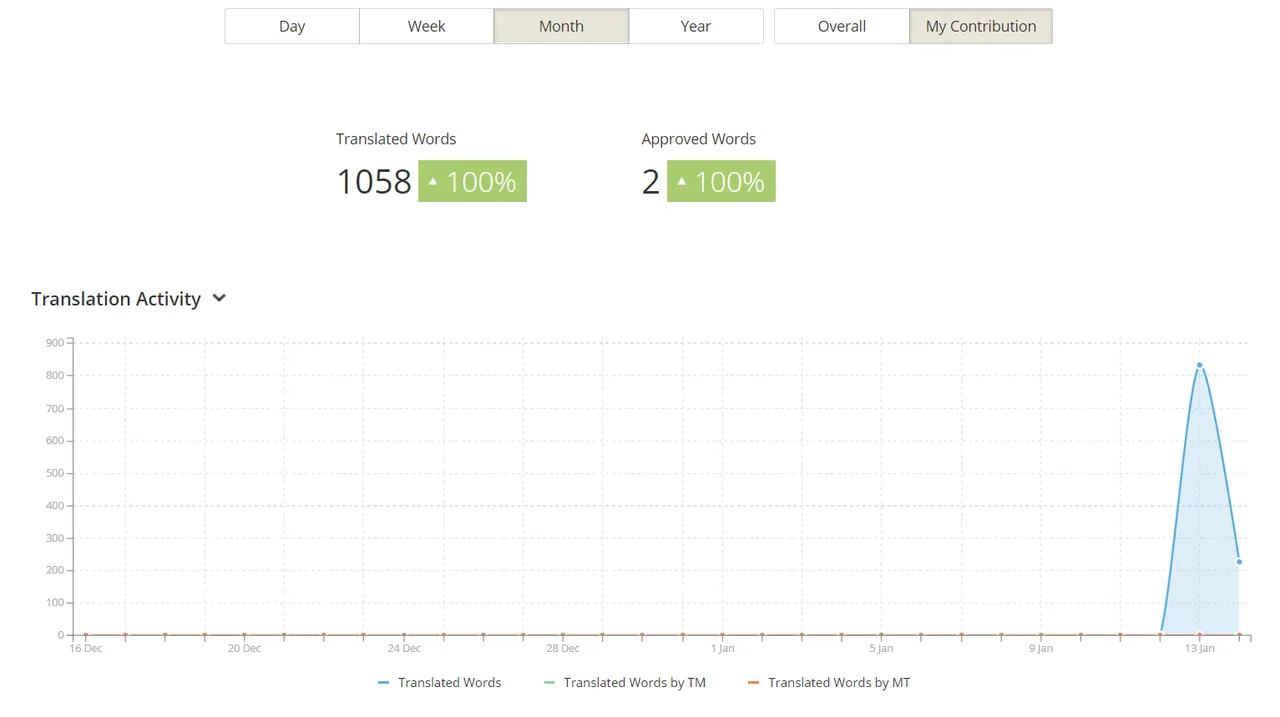Switch to the Day period tab
1280x717 pixels.
(292, 26)
